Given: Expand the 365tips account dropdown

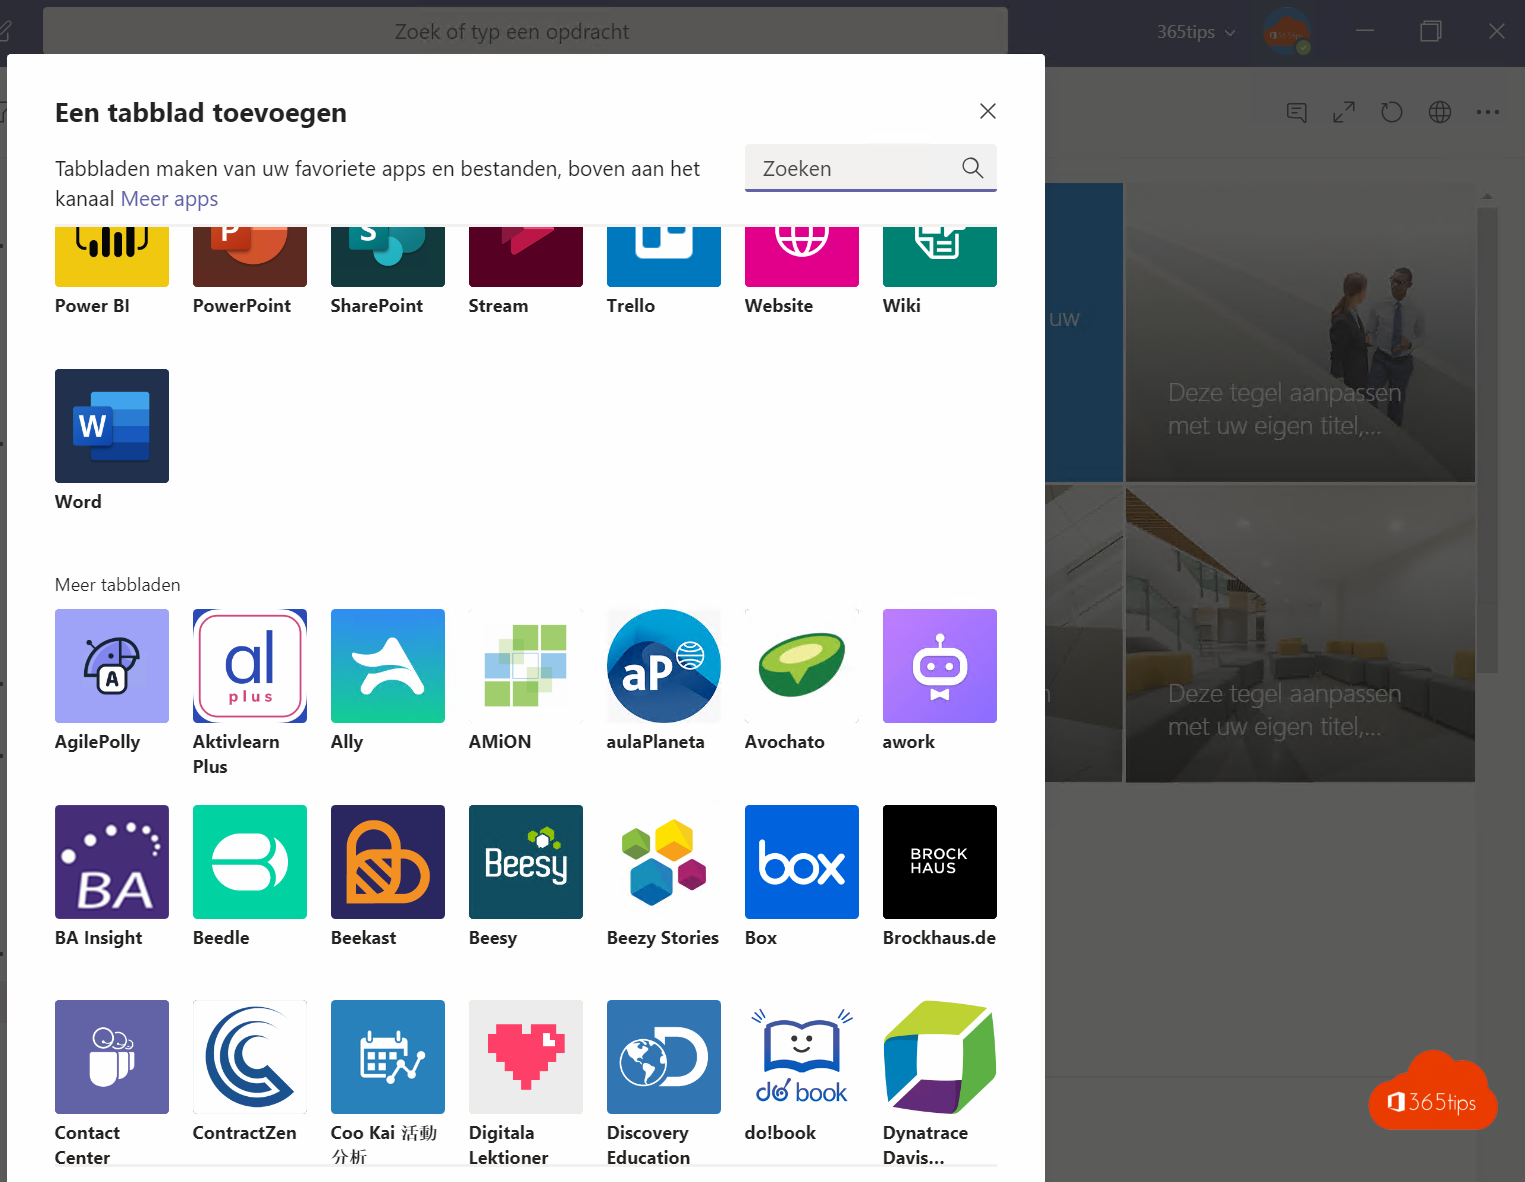Looking at the screenshot, I should point(1196,32).
